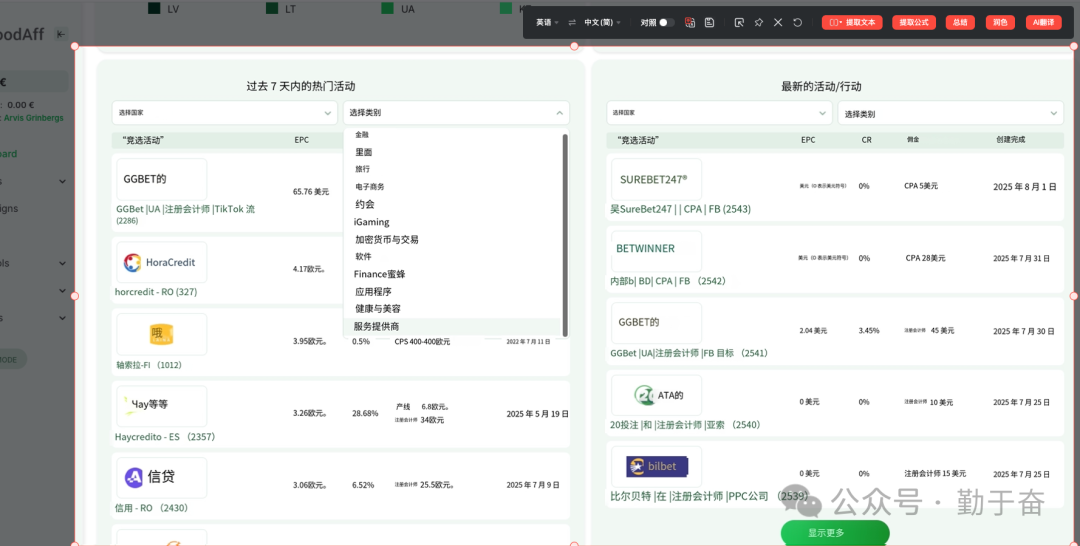1080x546 pixels.
Task: Swap the source and target languages
Action: (x=572, y=23)
